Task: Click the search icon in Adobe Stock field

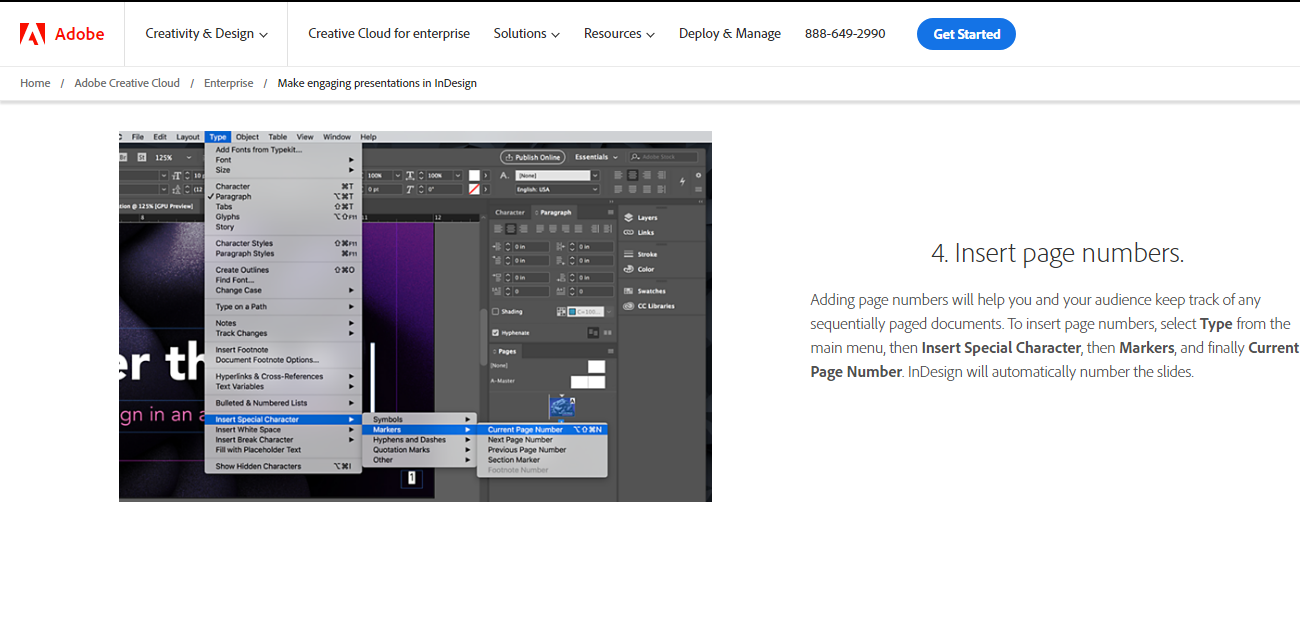Action: [636, 157]
